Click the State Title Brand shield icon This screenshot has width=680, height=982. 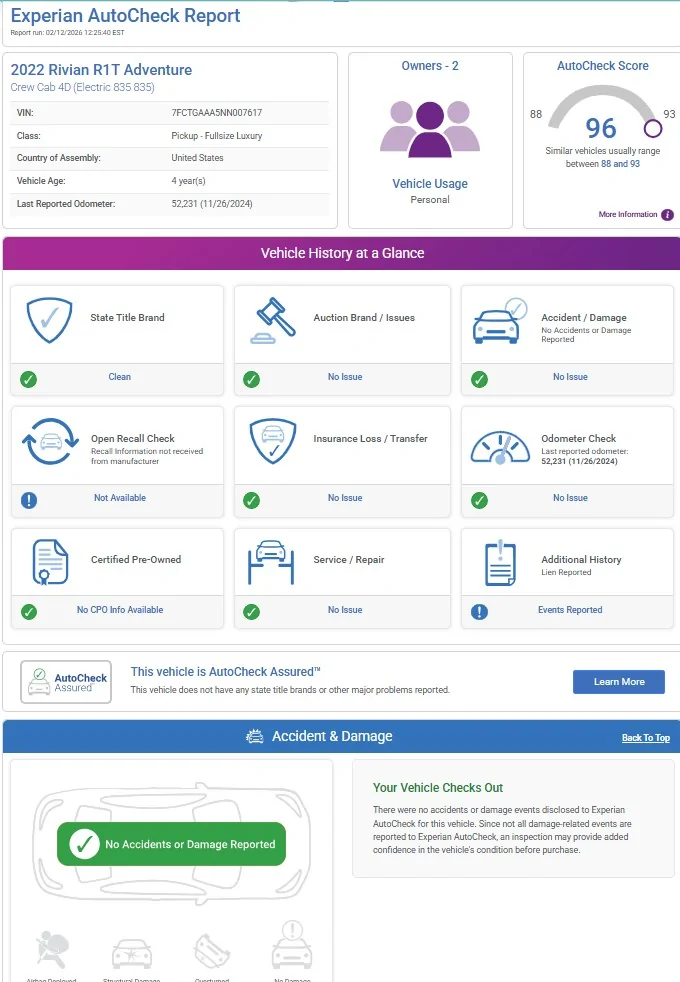pos(49,320)
